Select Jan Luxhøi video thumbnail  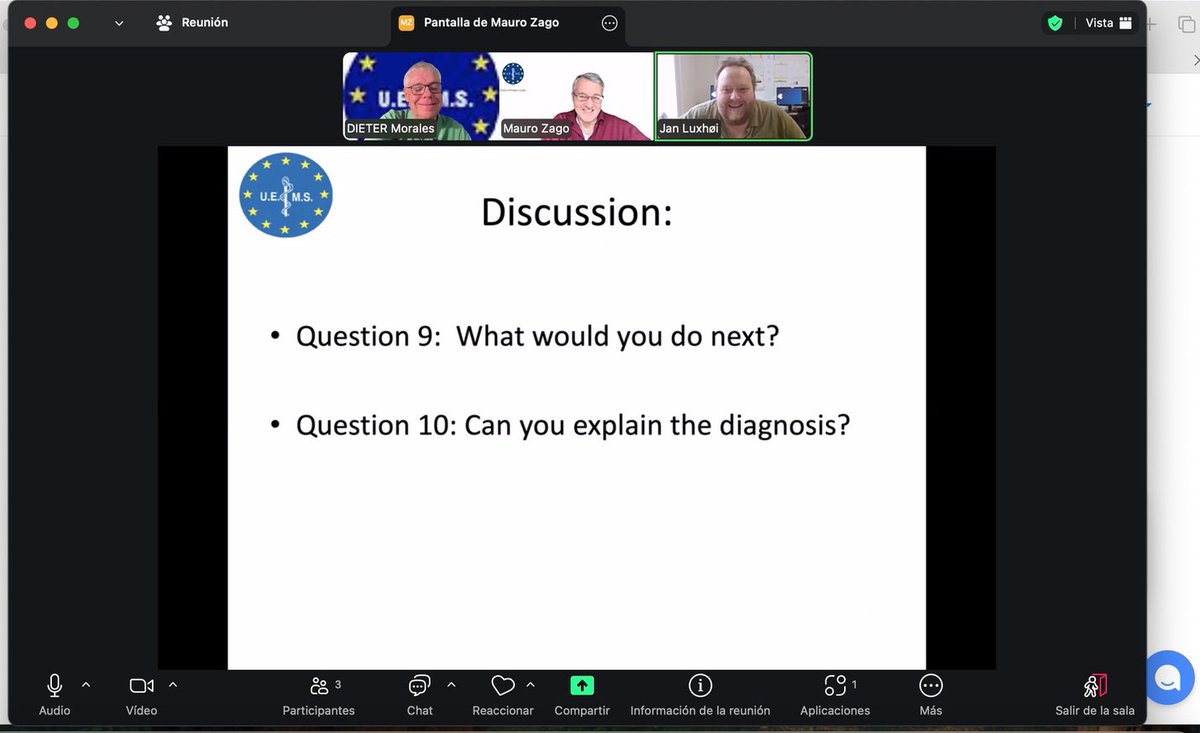point(733,96)
